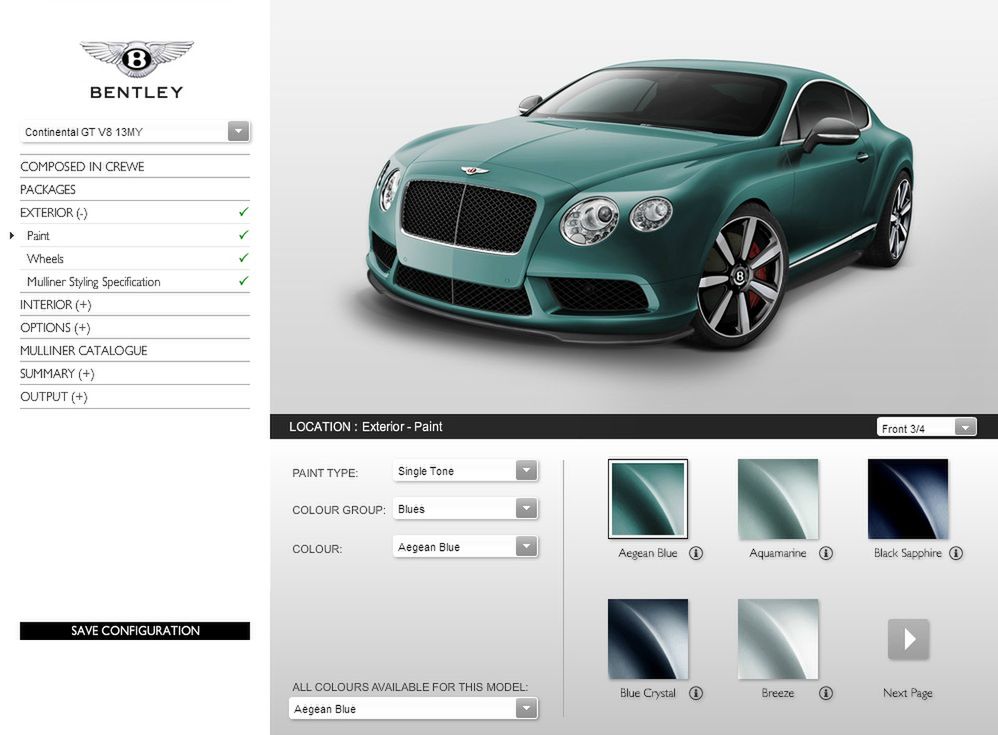This screenshot has width=998, height=735.
Task: Select the Wheels submenu item
Action: tap(45, 258)
